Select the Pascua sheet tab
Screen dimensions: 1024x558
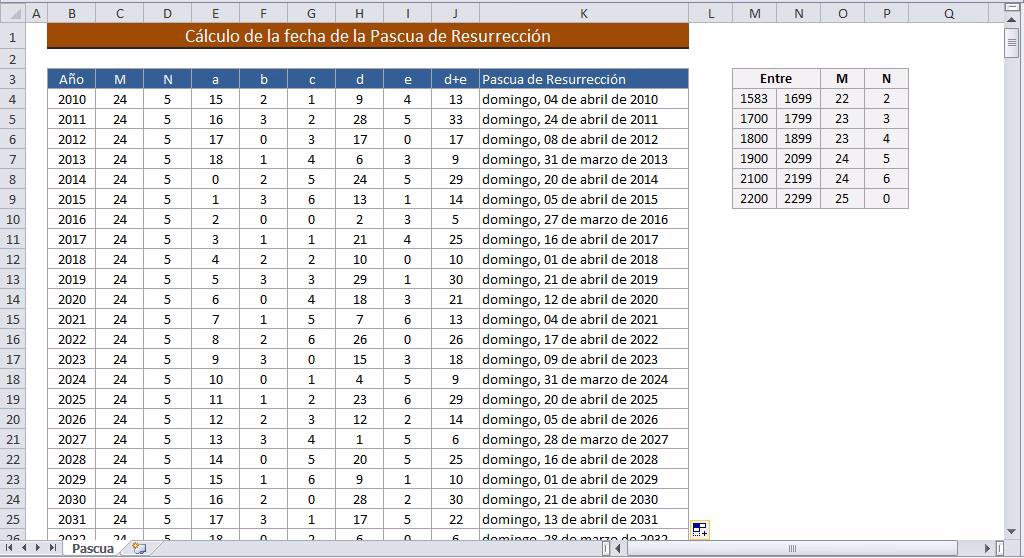point(93,548)
